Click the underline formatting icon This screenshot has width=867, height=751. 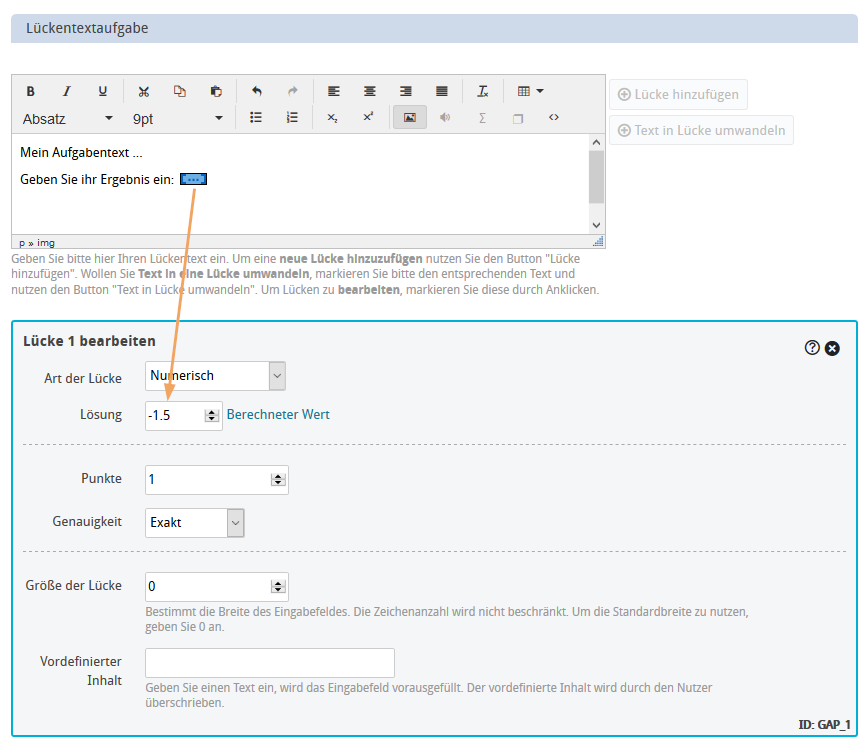102,91
